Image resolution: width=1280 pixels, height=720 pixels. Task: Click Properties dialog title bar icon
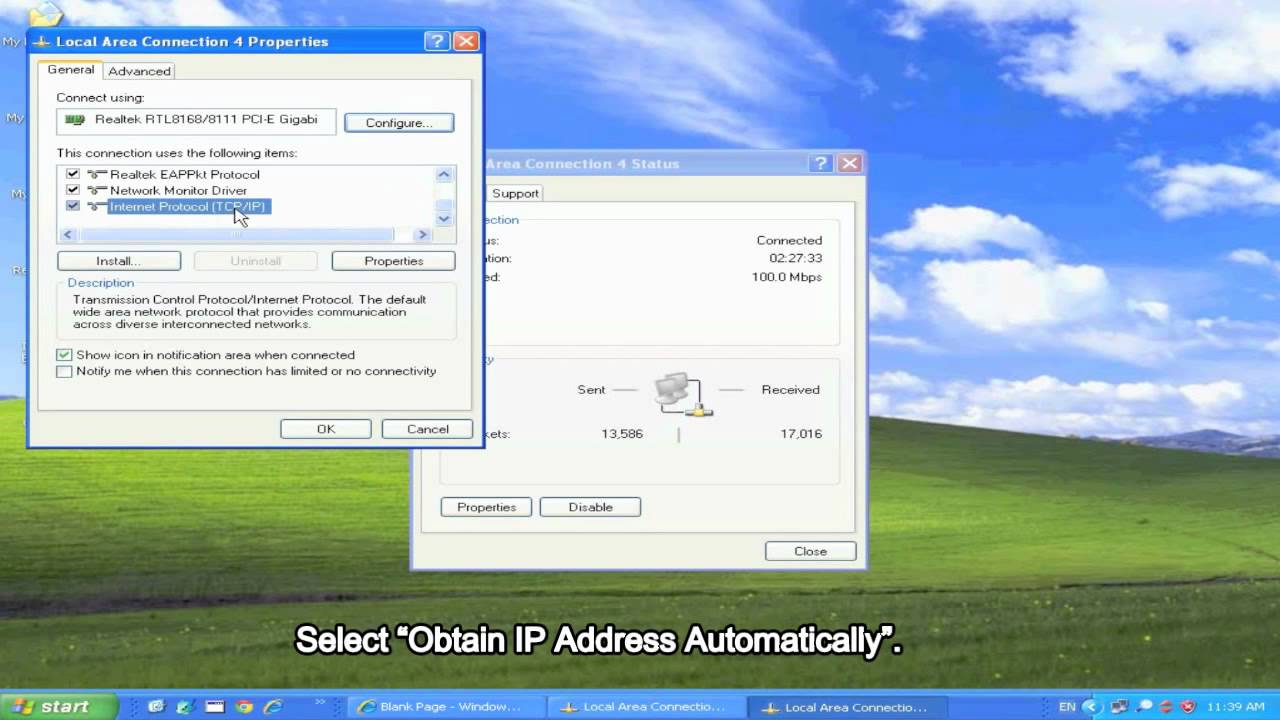pyautogui.click(x=42, y=42)
